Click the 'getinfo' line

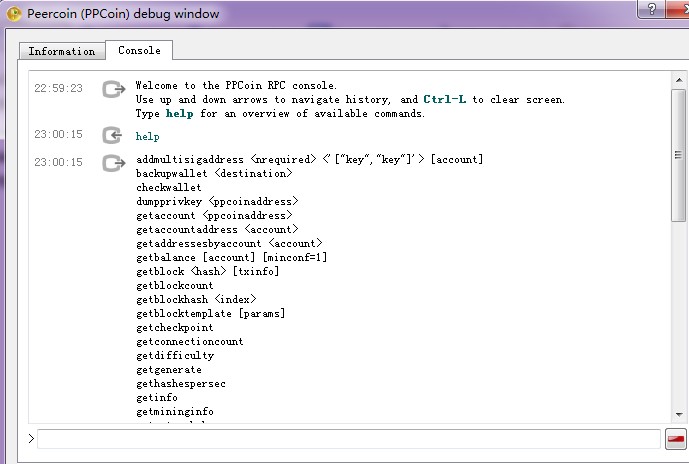pos(157,398)
